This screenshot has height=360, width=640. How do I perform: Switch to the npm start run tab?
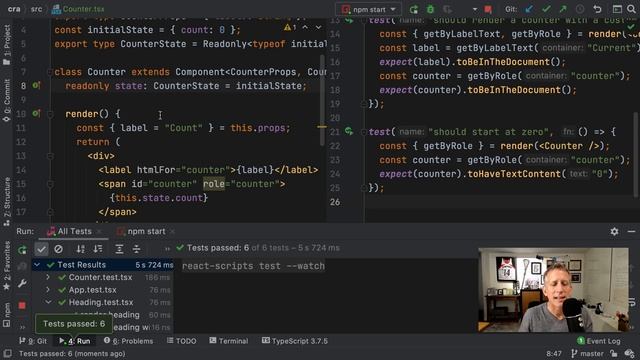(142, 231)
